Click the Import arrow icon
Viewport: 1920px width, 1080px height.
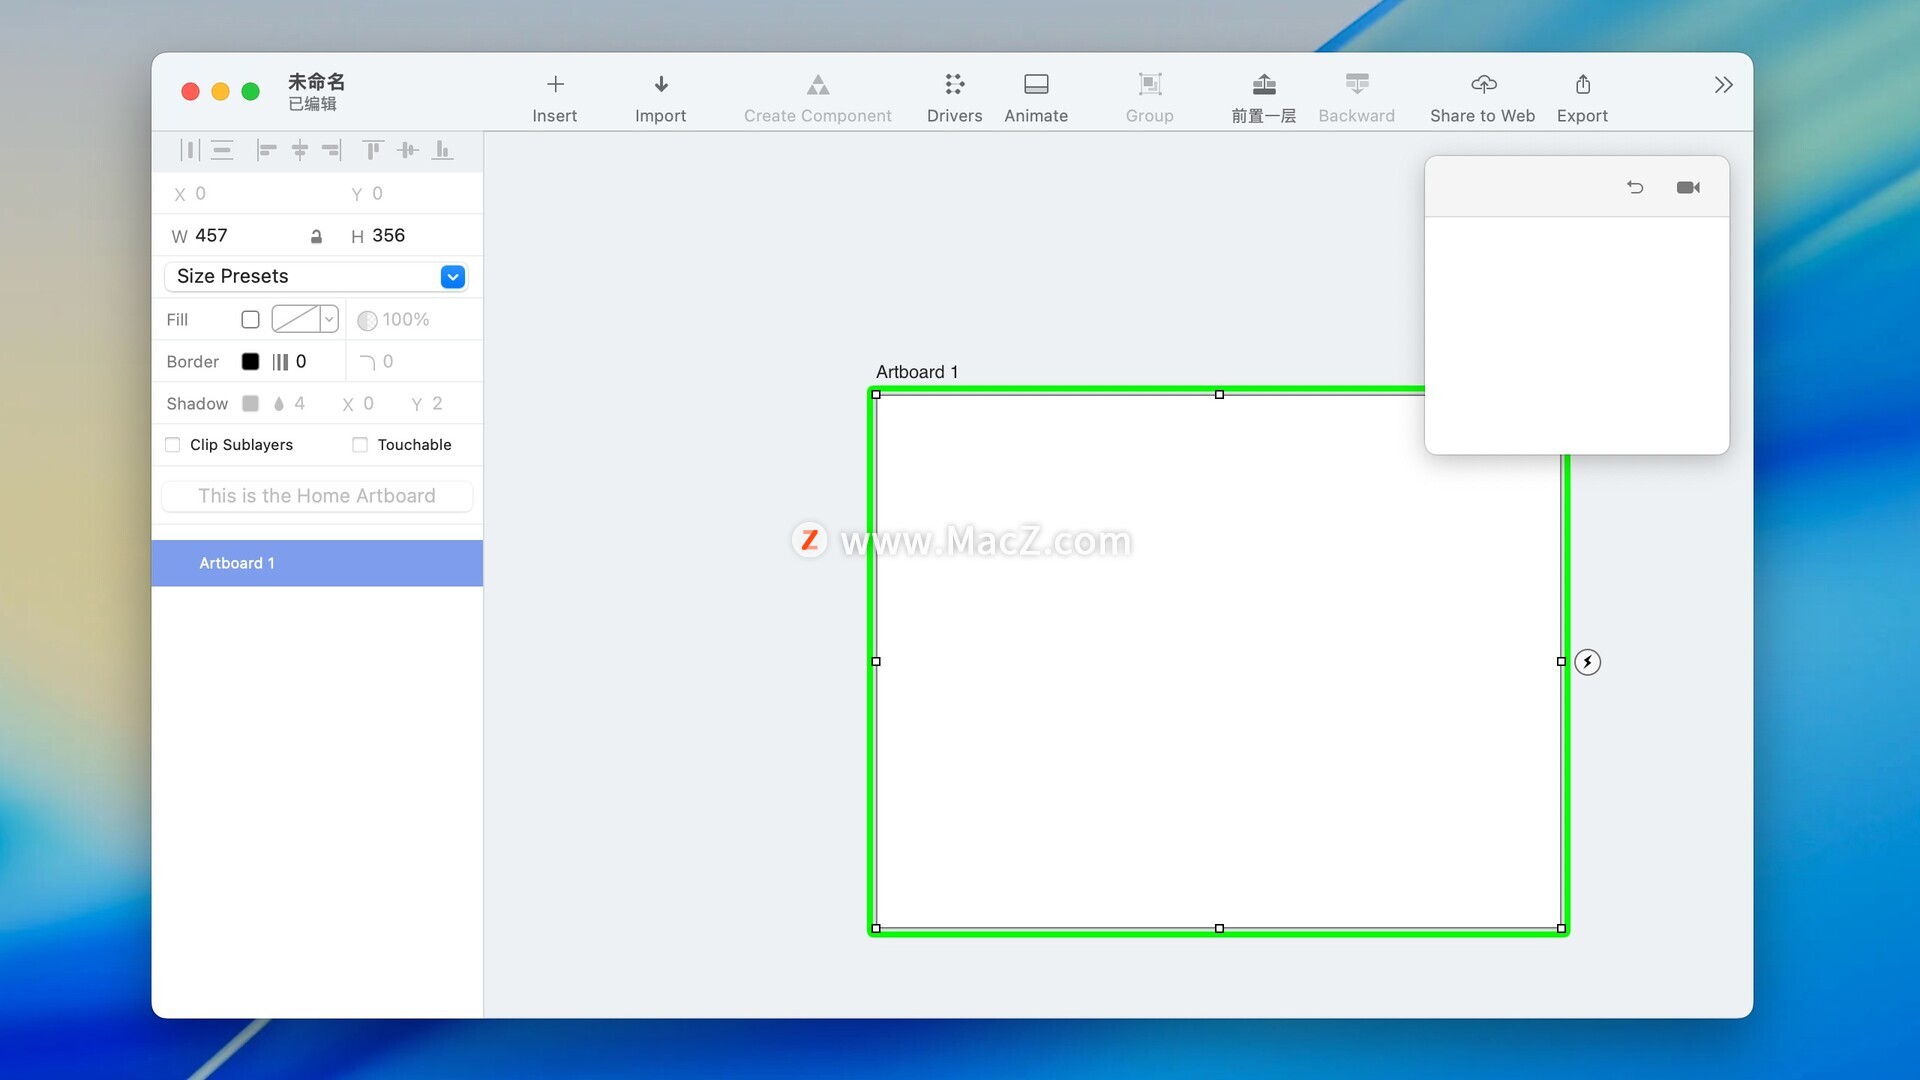[660, 85]
